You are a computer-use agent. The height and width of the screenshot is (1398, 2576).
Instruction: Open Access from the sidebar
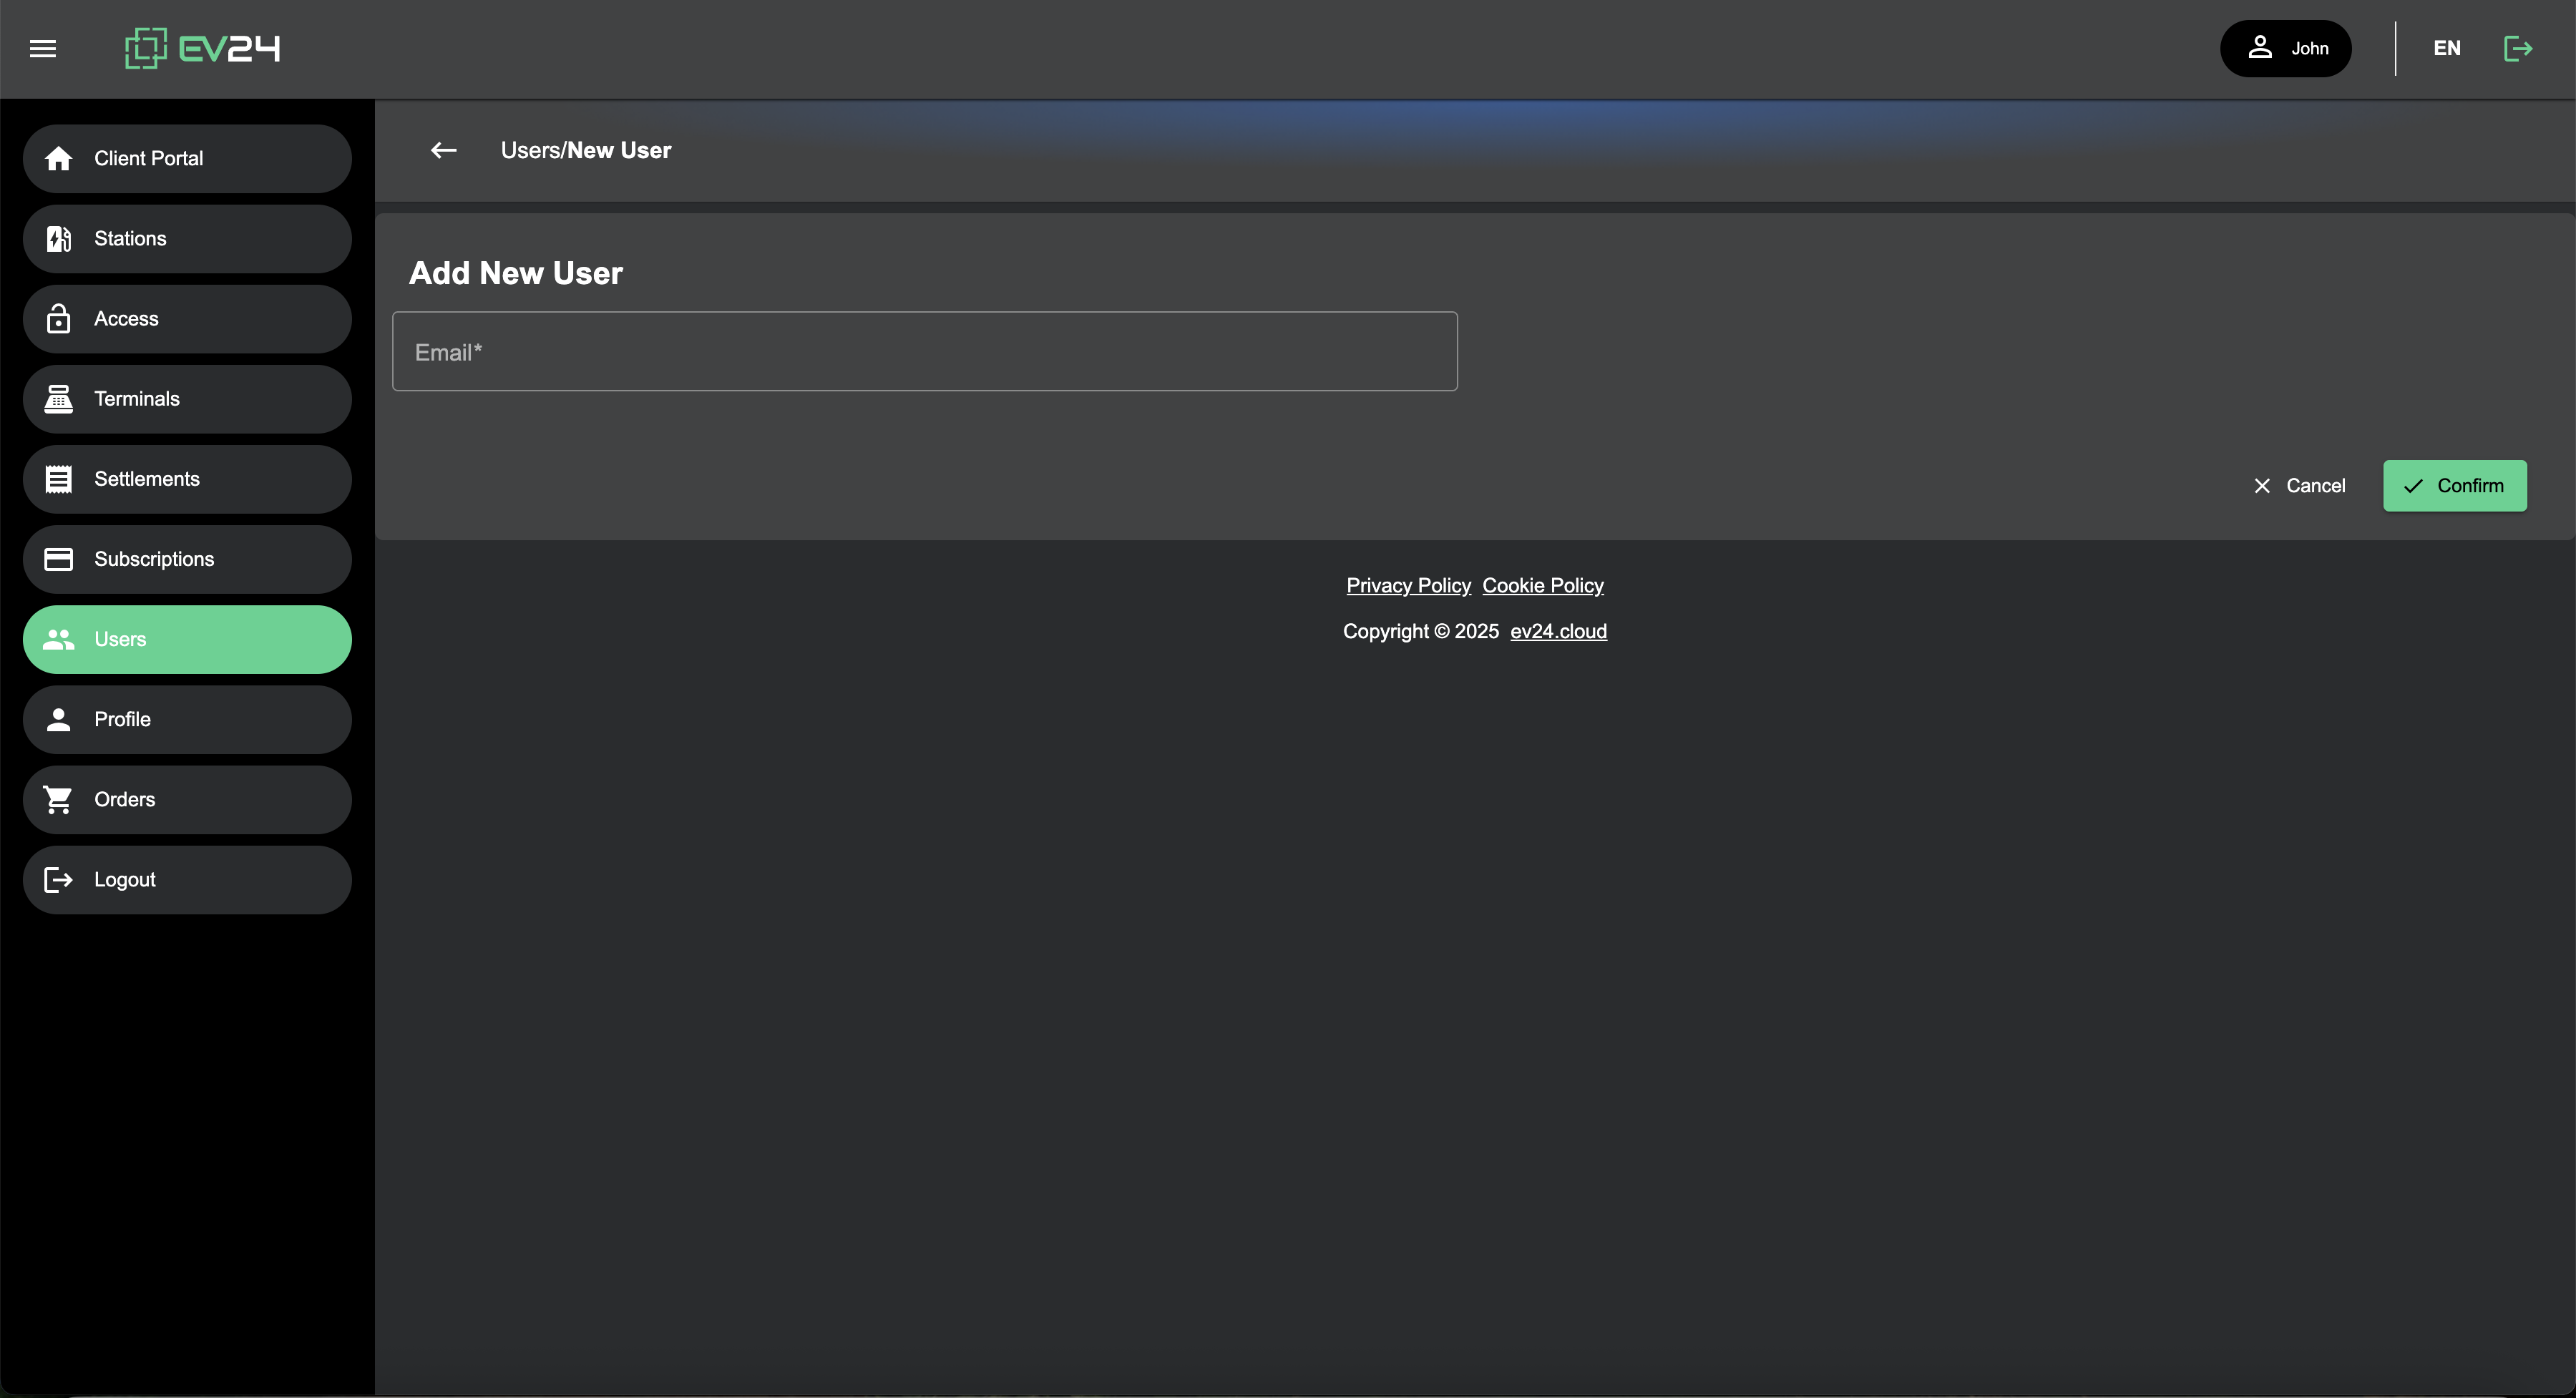coord(187,319)
